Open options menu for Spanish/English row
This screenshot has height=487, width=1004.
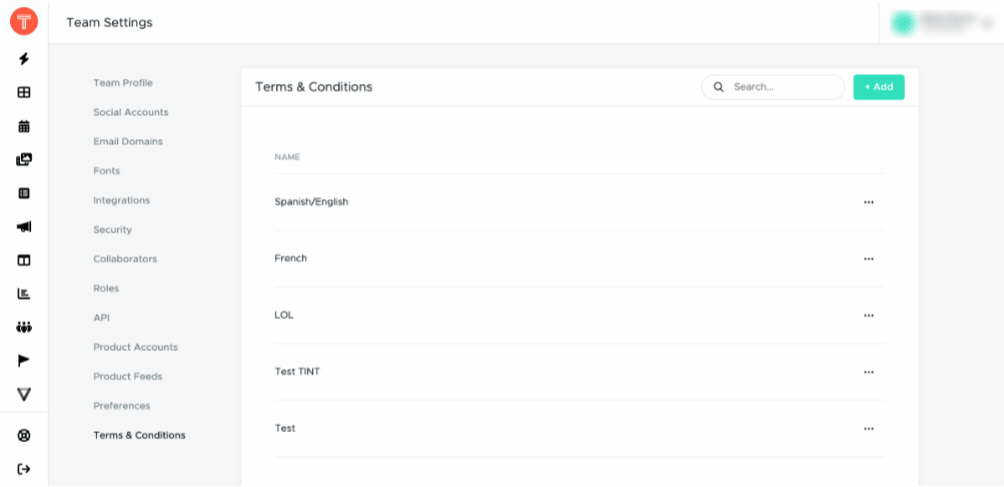868,202
